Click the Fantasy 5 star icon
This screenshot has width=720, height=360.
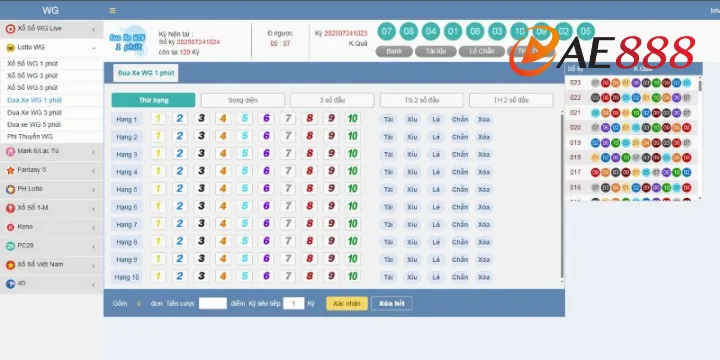pos(10,170)
